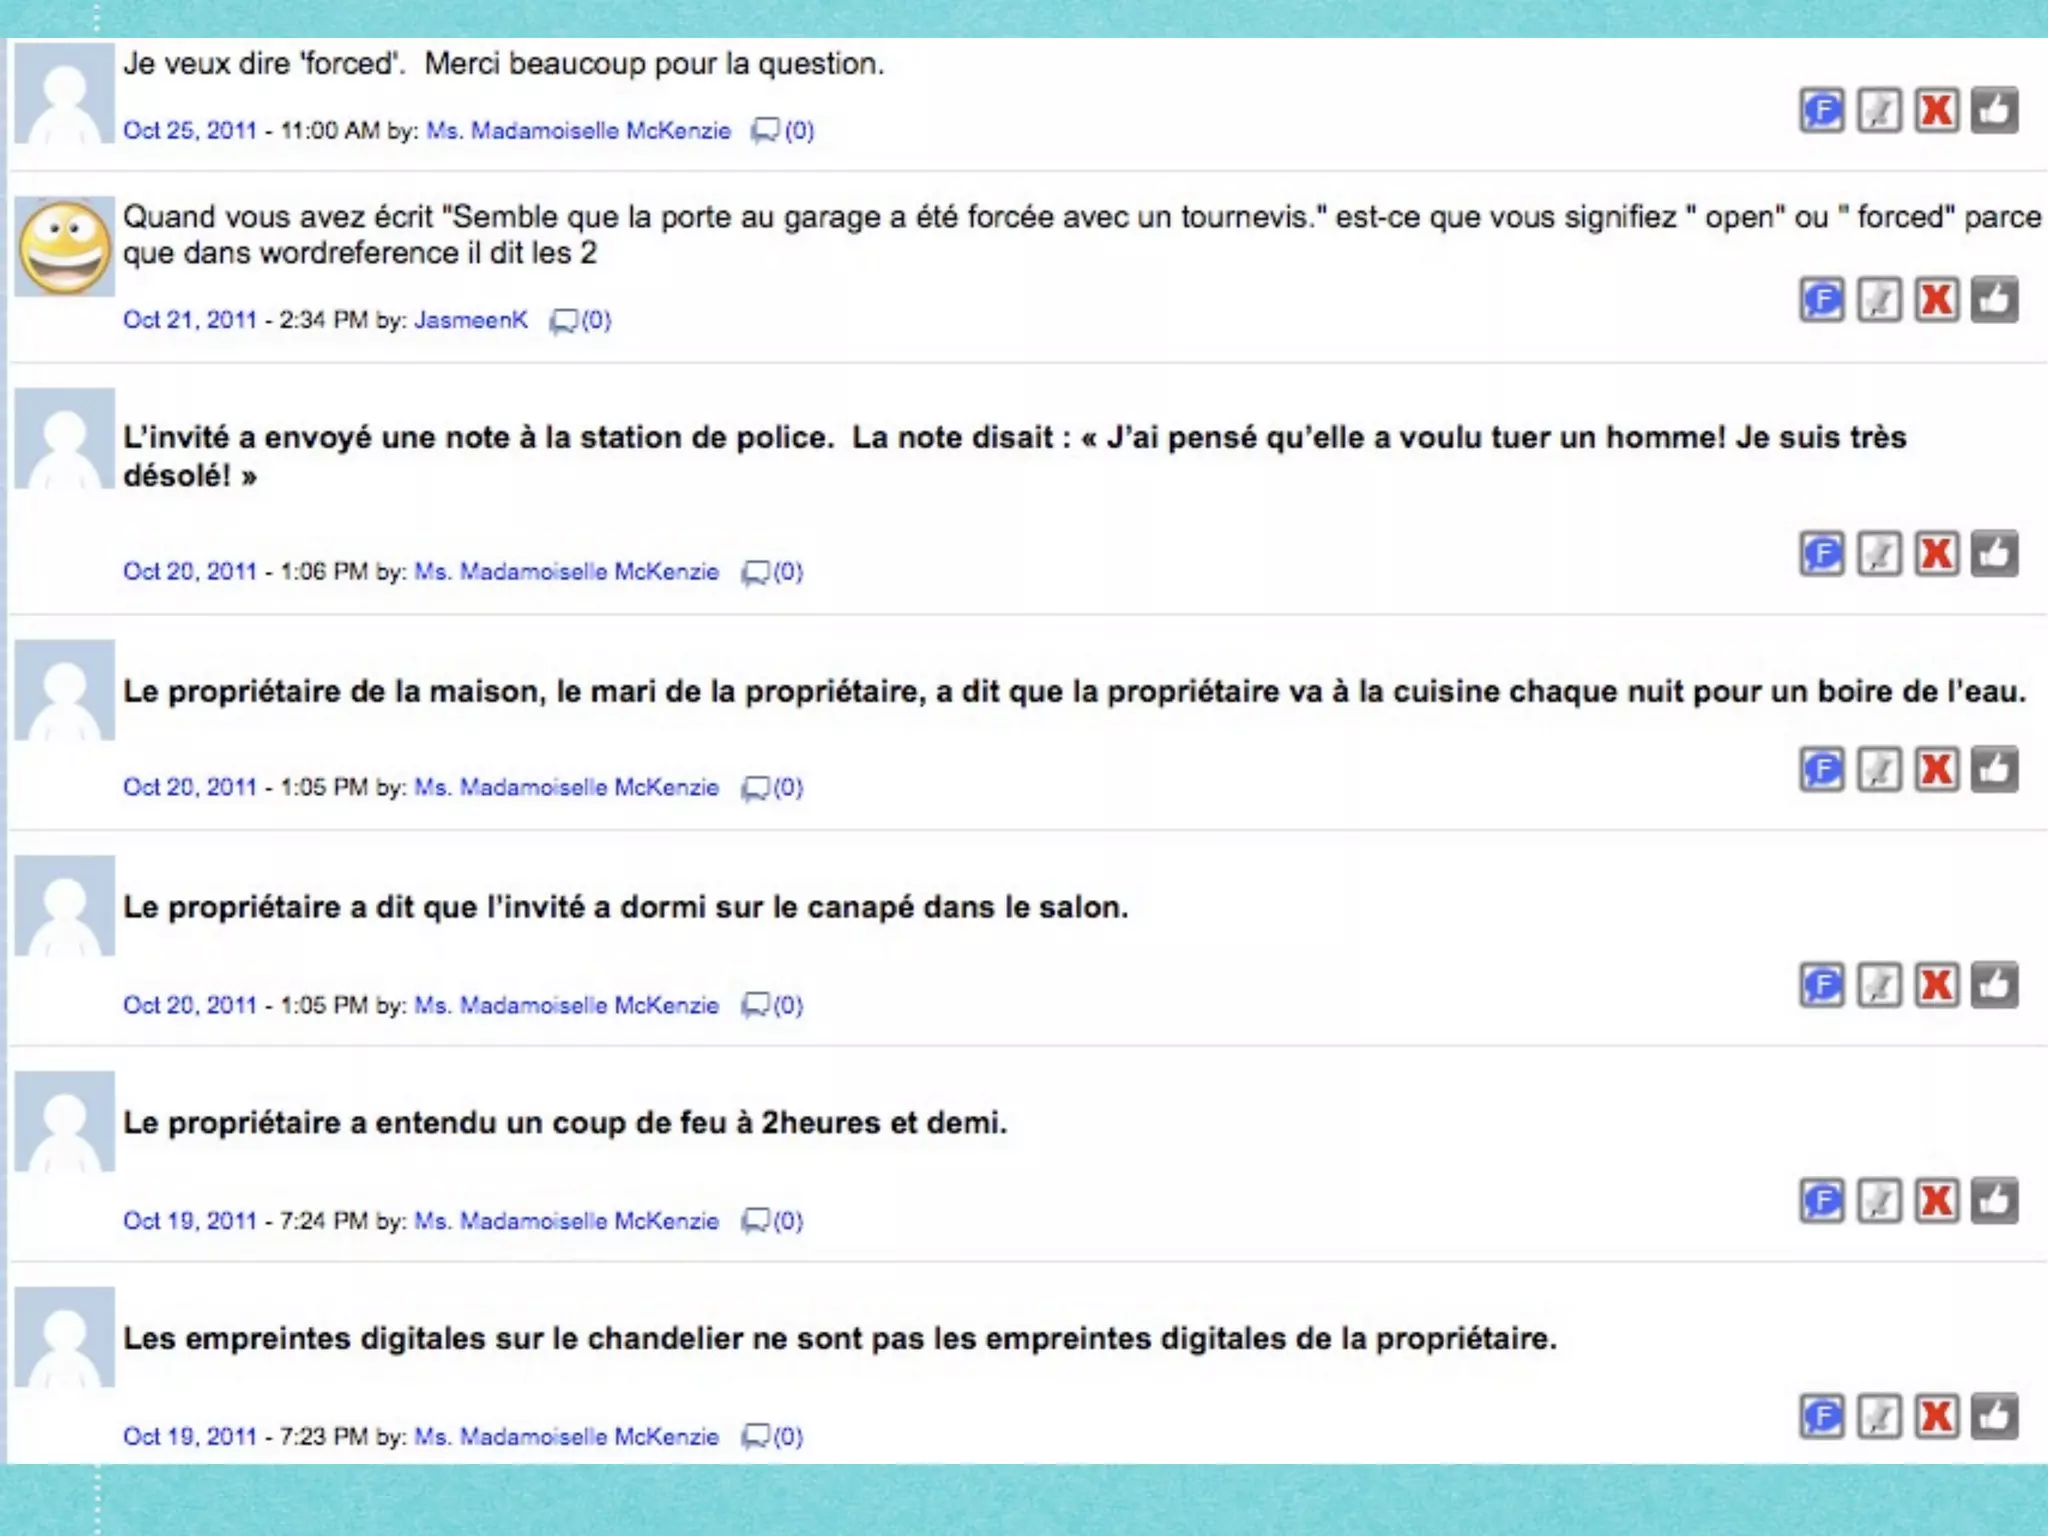This screenshot has height=1536, width=2048.
Task: Click blue F icon on 'empreintes digitales' post
Action: (x=1821, y=1417)
